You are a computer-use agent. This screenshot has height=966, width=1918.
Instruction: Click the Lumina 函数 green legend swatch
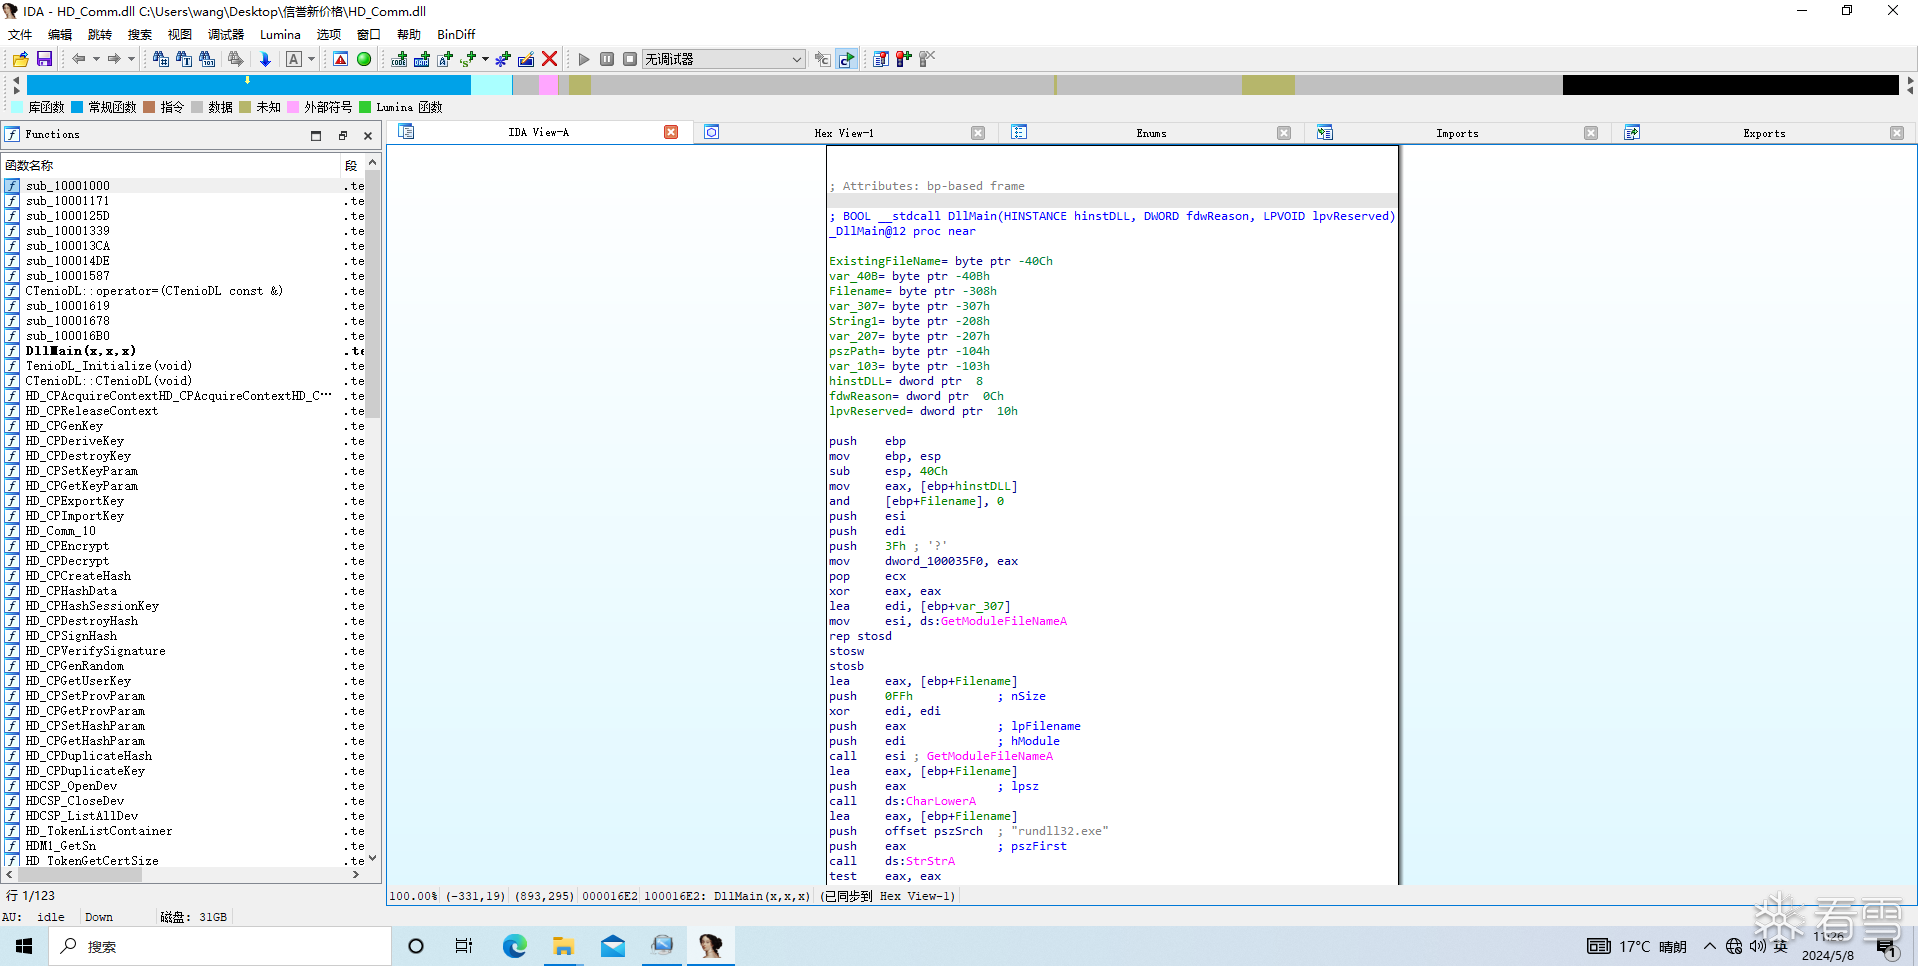point(365,107)
